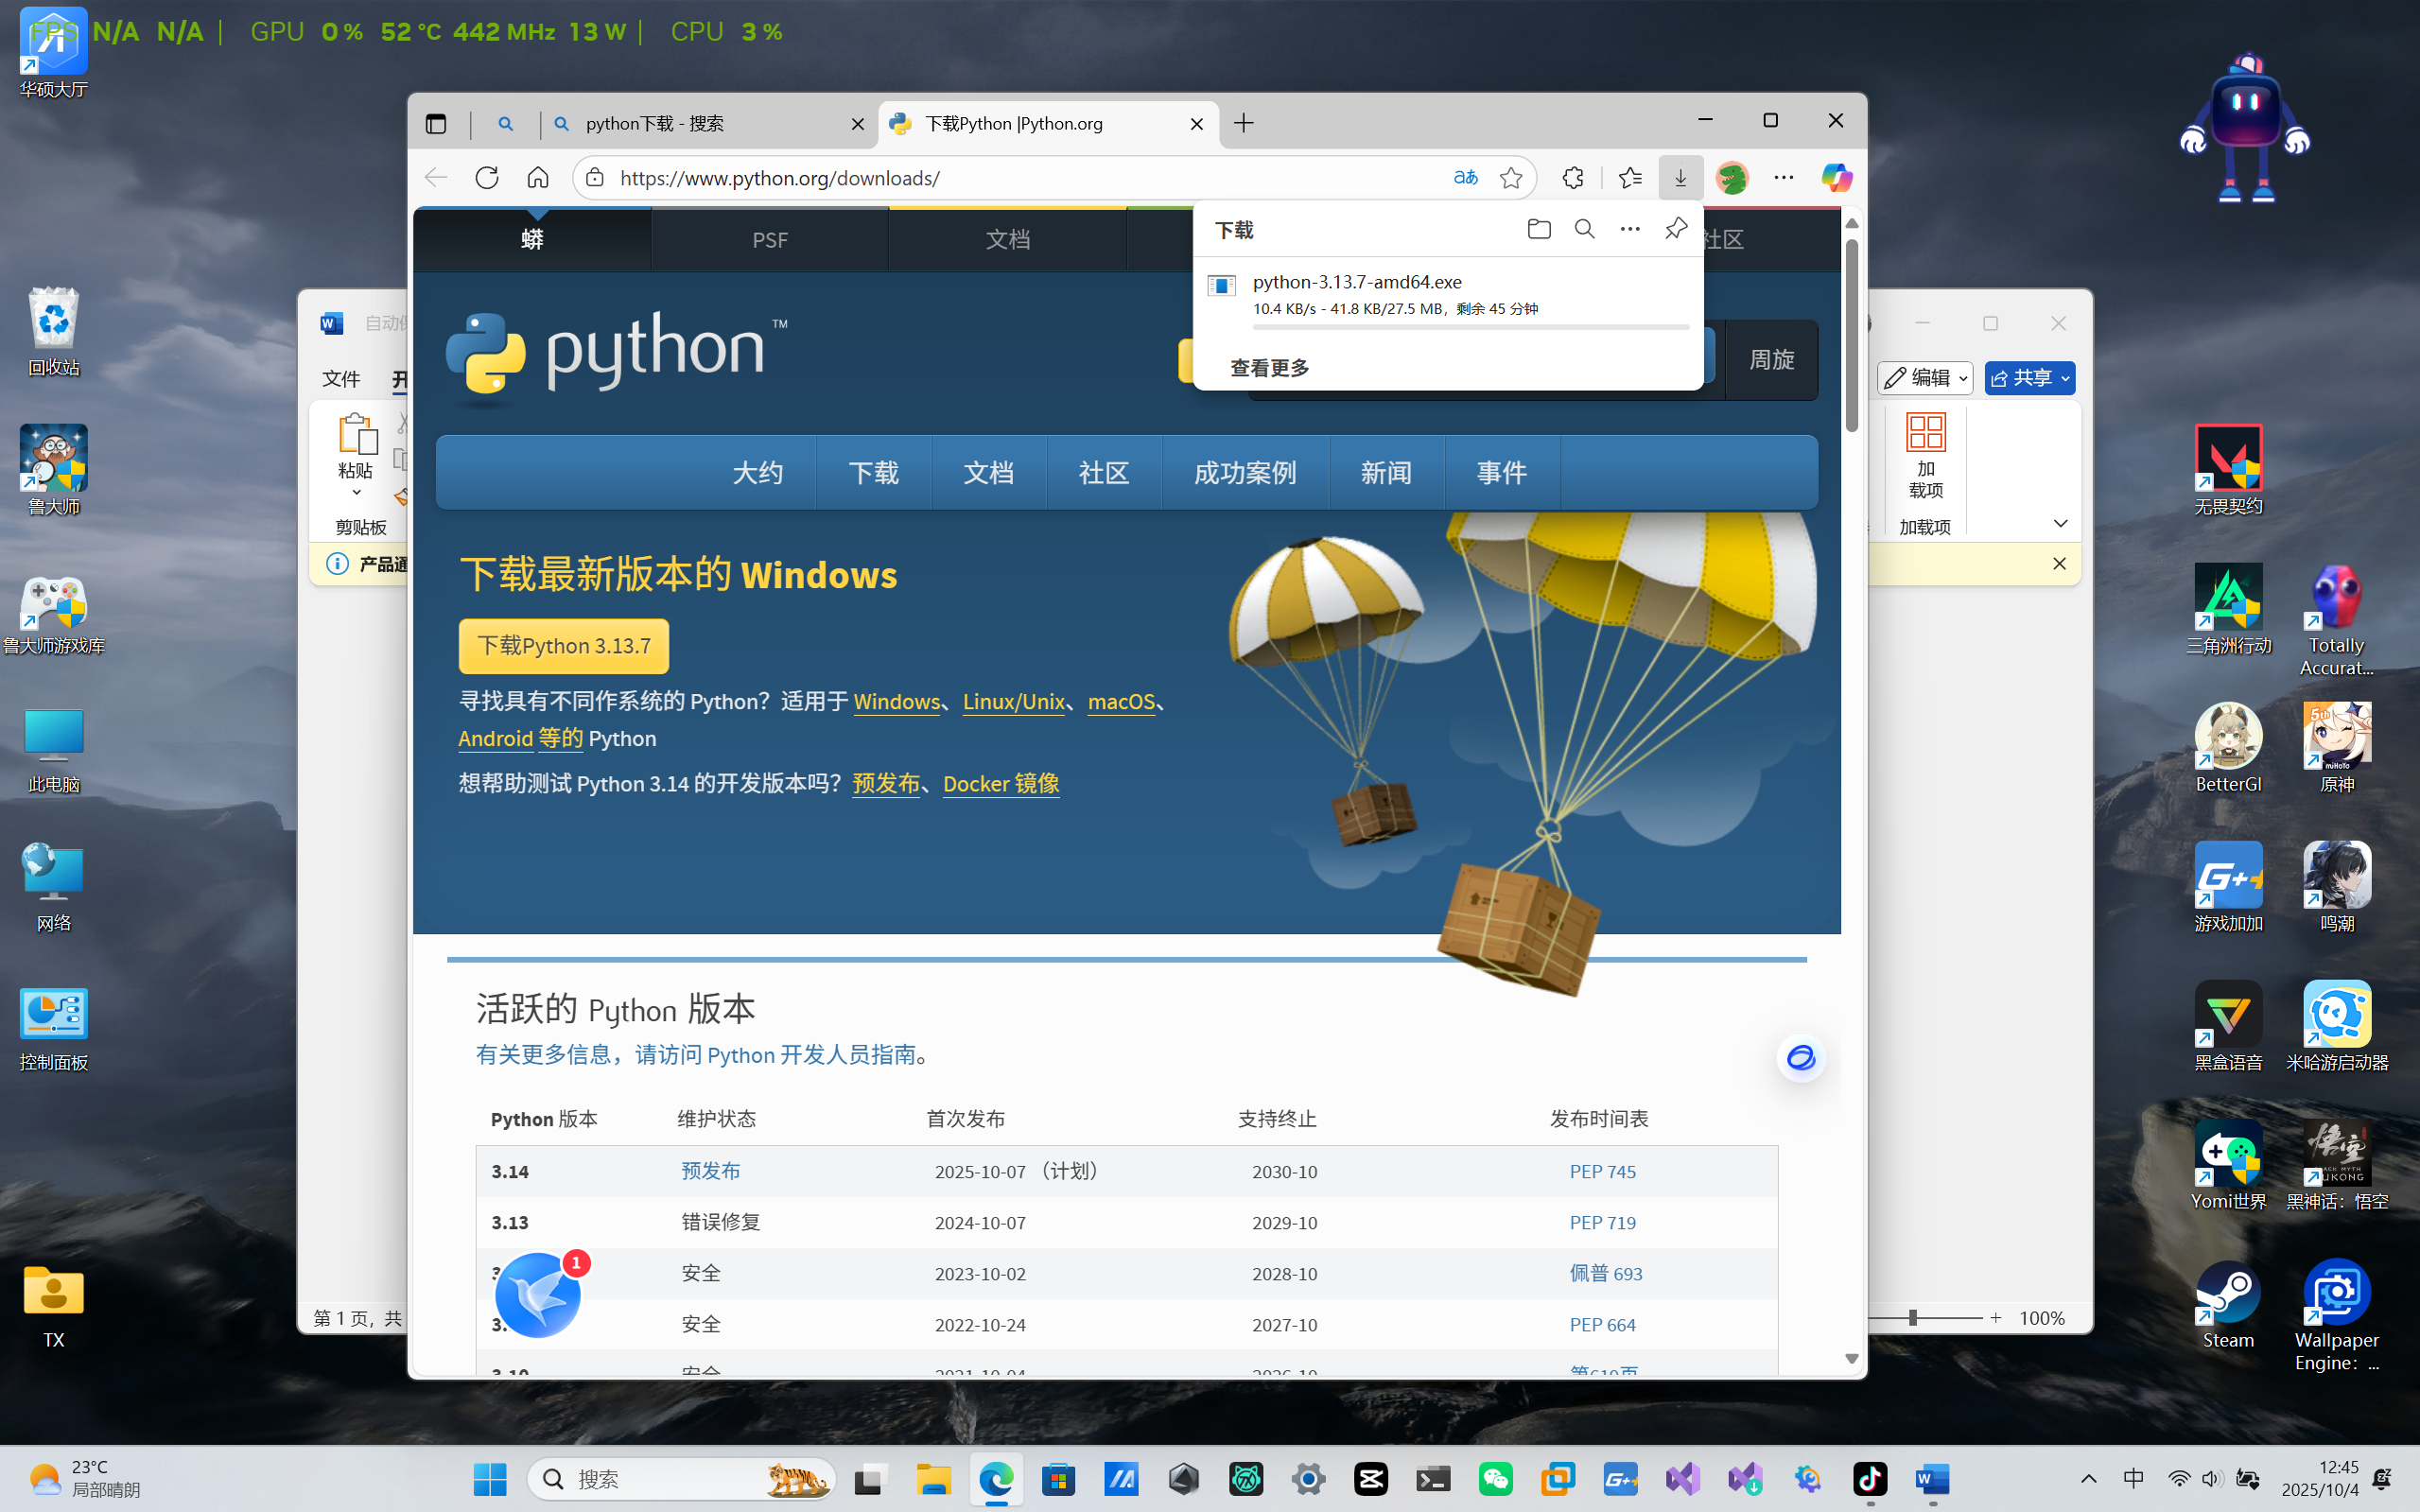Open the browser Extensions icon
Image resolution: width=2420 pixels, height=1512 pixels.
1571,177
